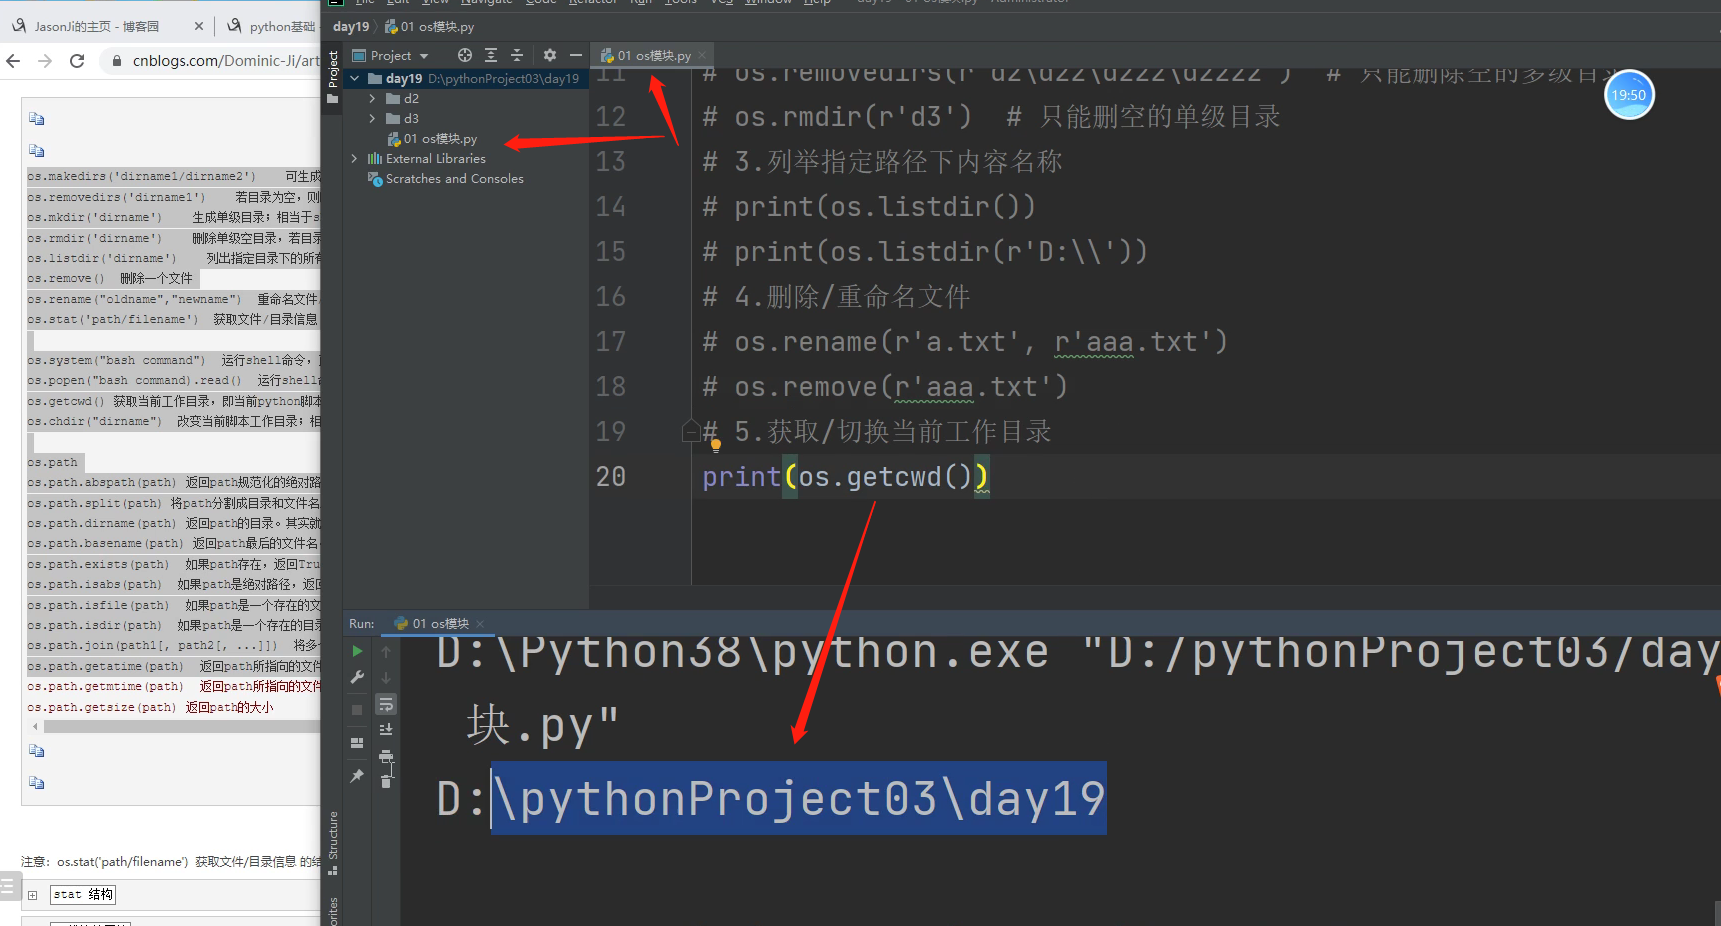The height and width of the screenshot is (926, 1721).
Task: Expand the 'stat 结构' section on blog
Action: pos(33,895)
